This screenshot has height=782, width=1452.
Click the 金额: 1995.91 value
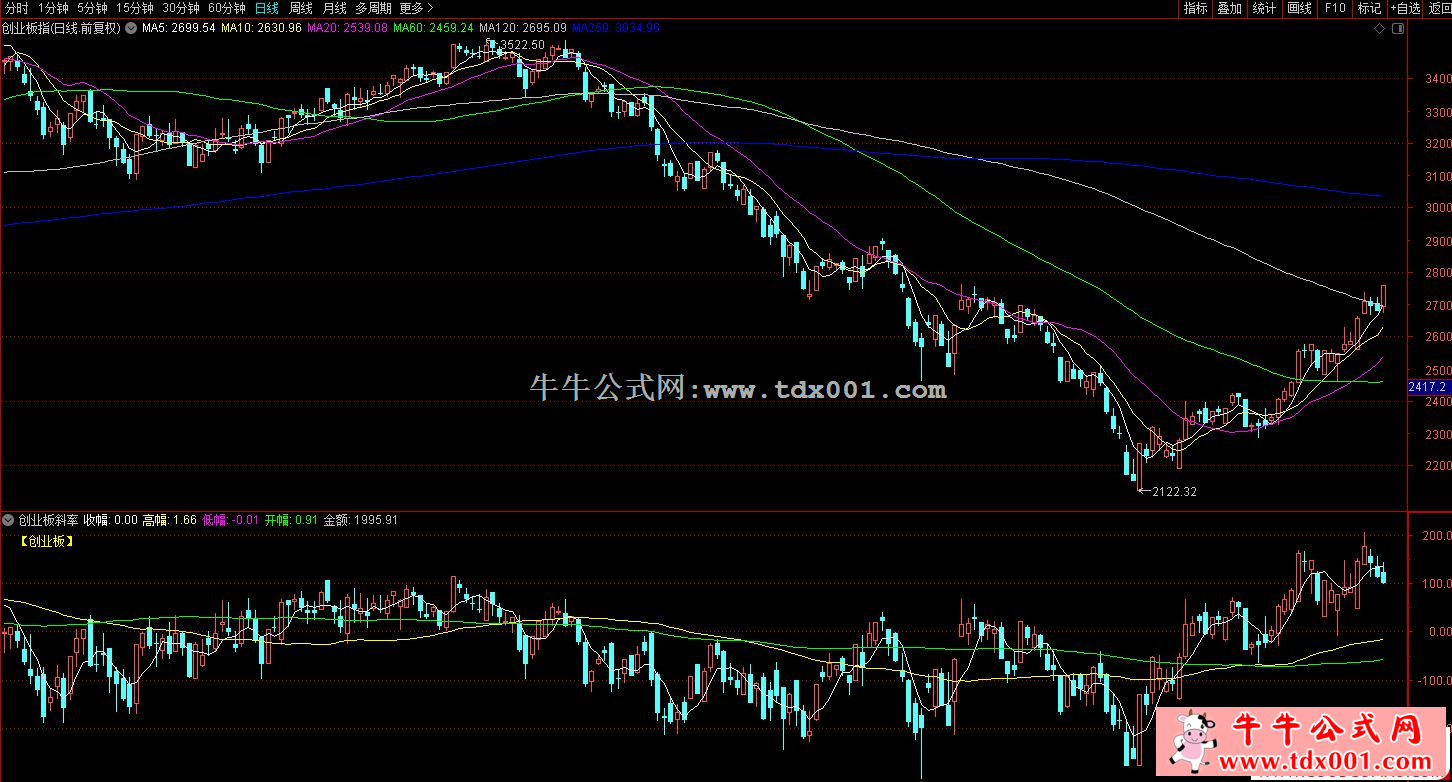tap(360, 520)
